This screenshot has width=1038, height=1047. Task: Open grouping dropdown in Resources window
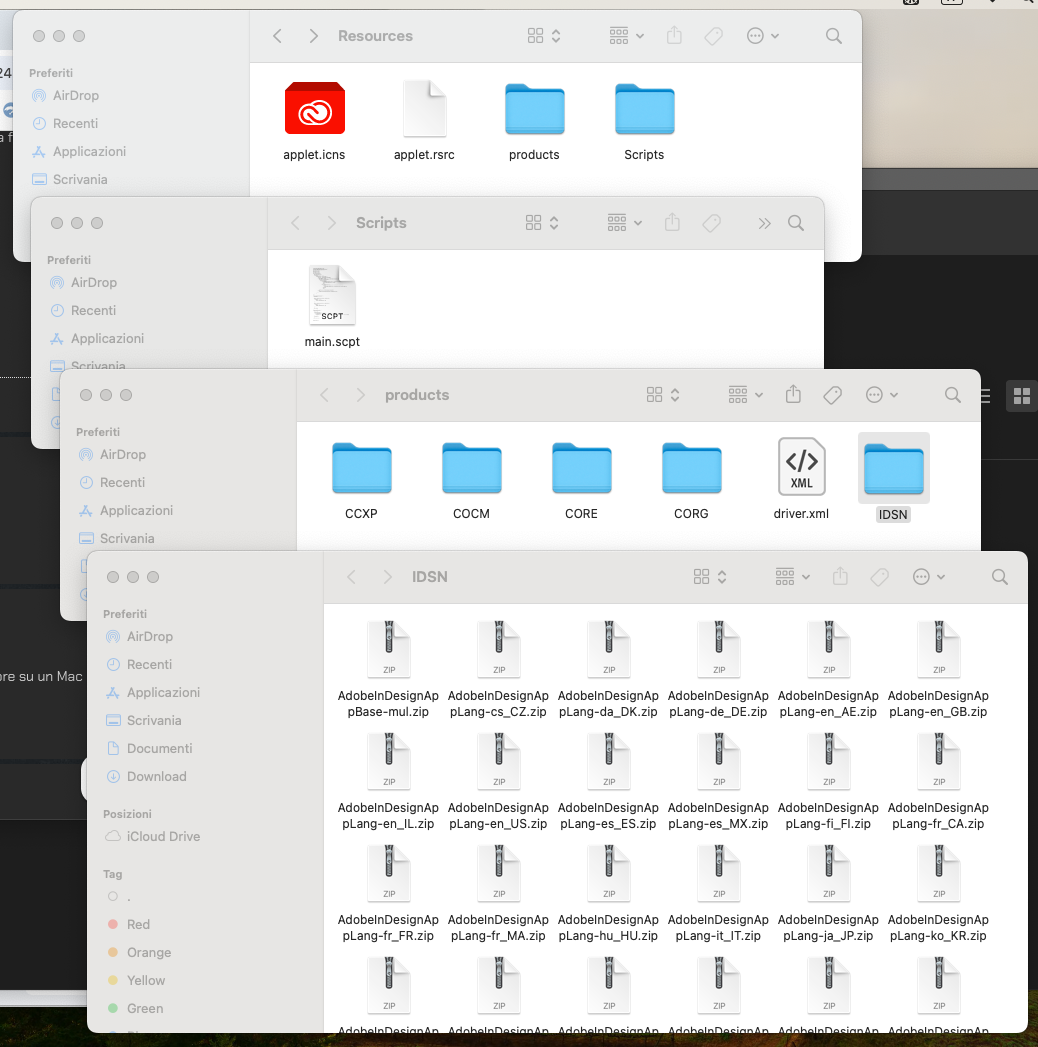(626, 36)
